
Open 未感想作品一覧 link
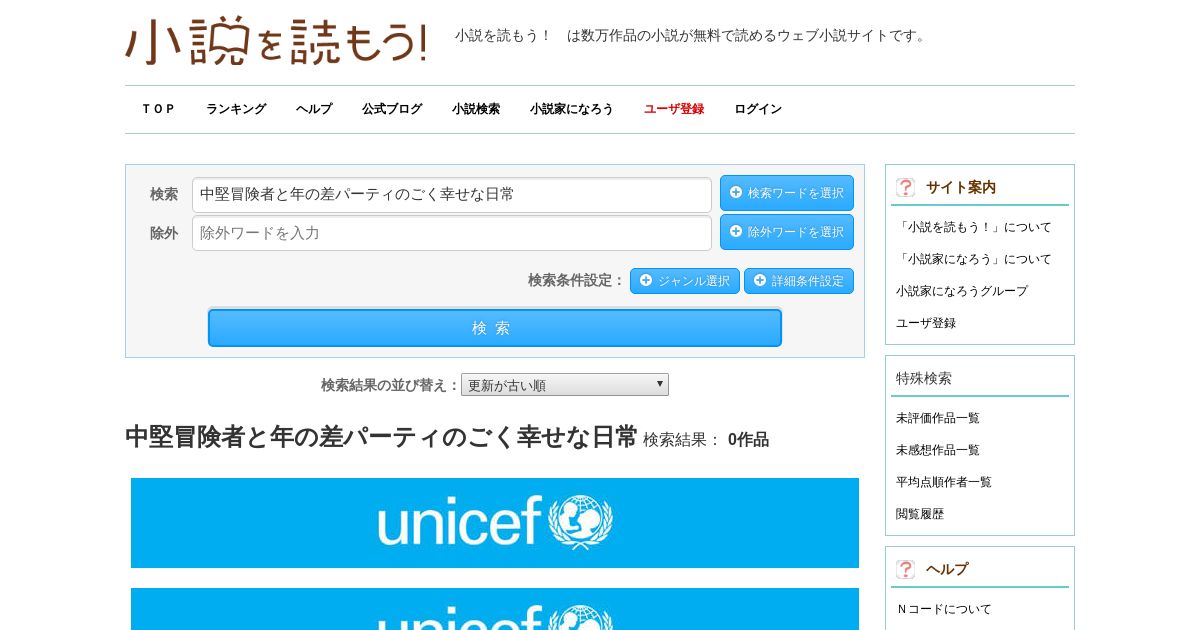[x=938, y=450]
